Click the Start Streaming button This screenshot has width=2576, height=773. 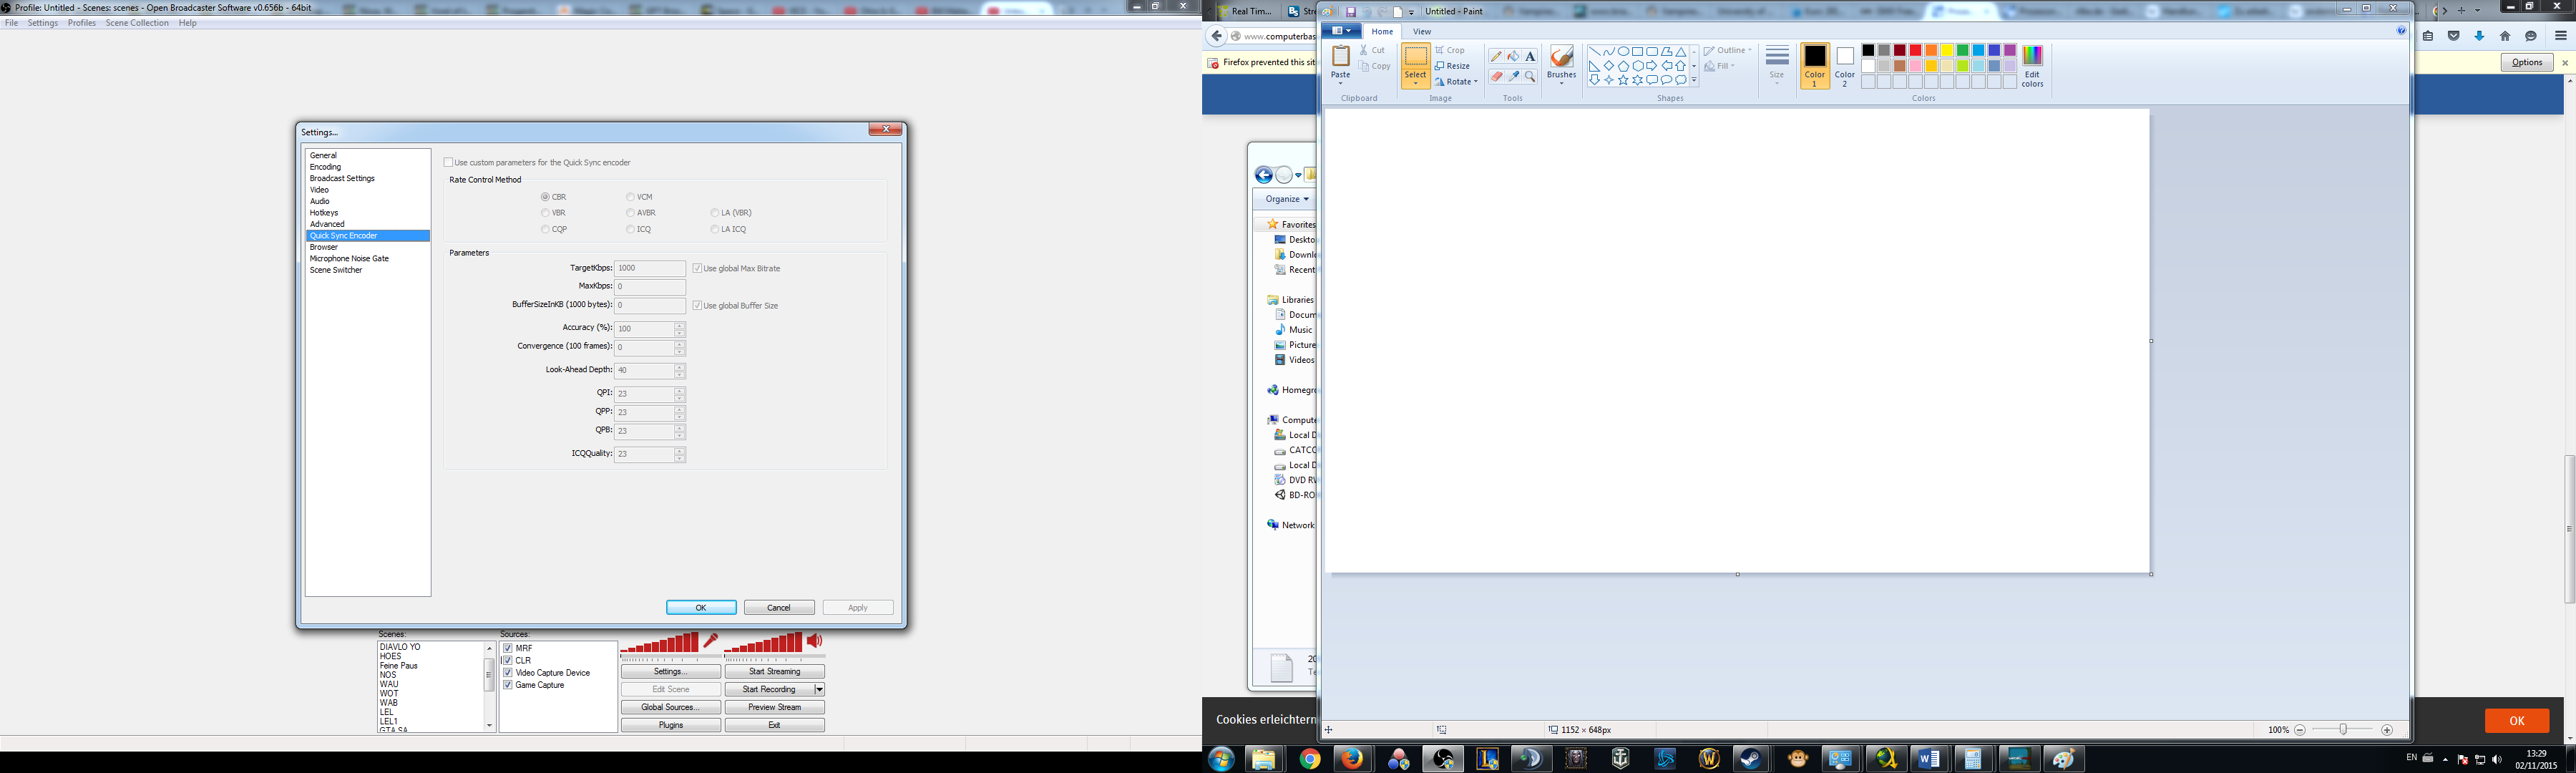tap(774, 671)
